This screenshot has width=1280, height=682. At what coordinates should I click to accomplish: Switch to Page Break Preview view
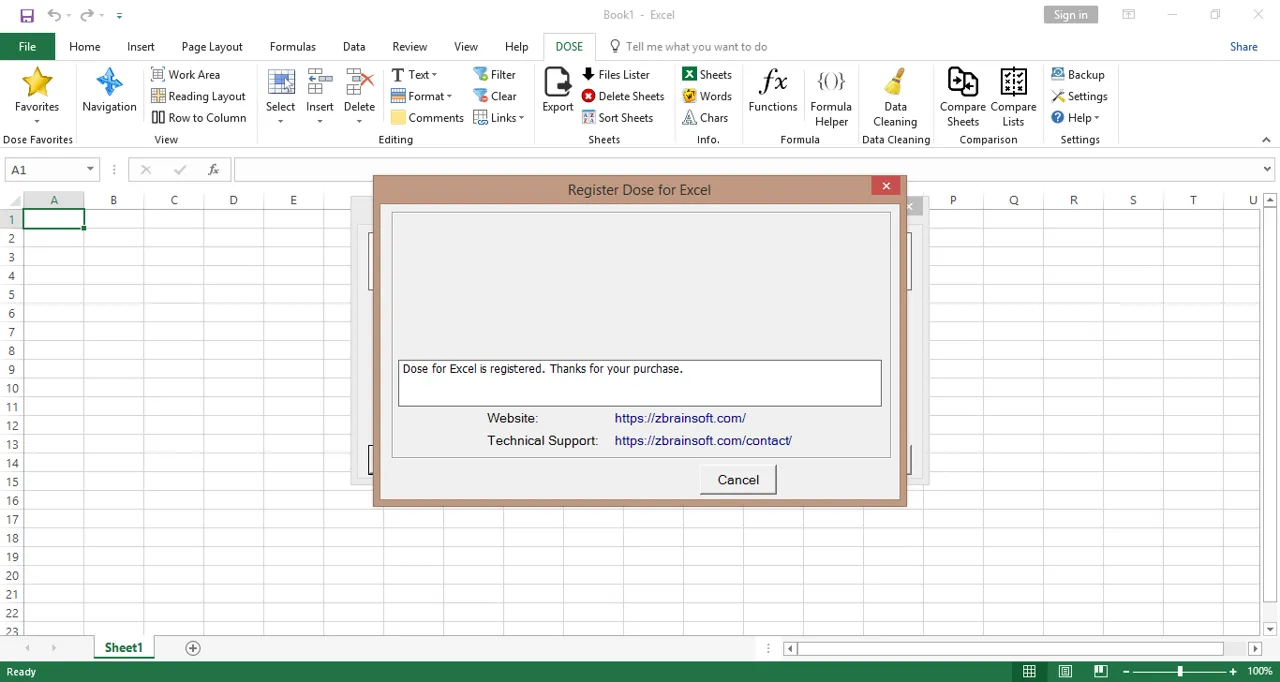pyautogui.click(x=1101, y=672)
